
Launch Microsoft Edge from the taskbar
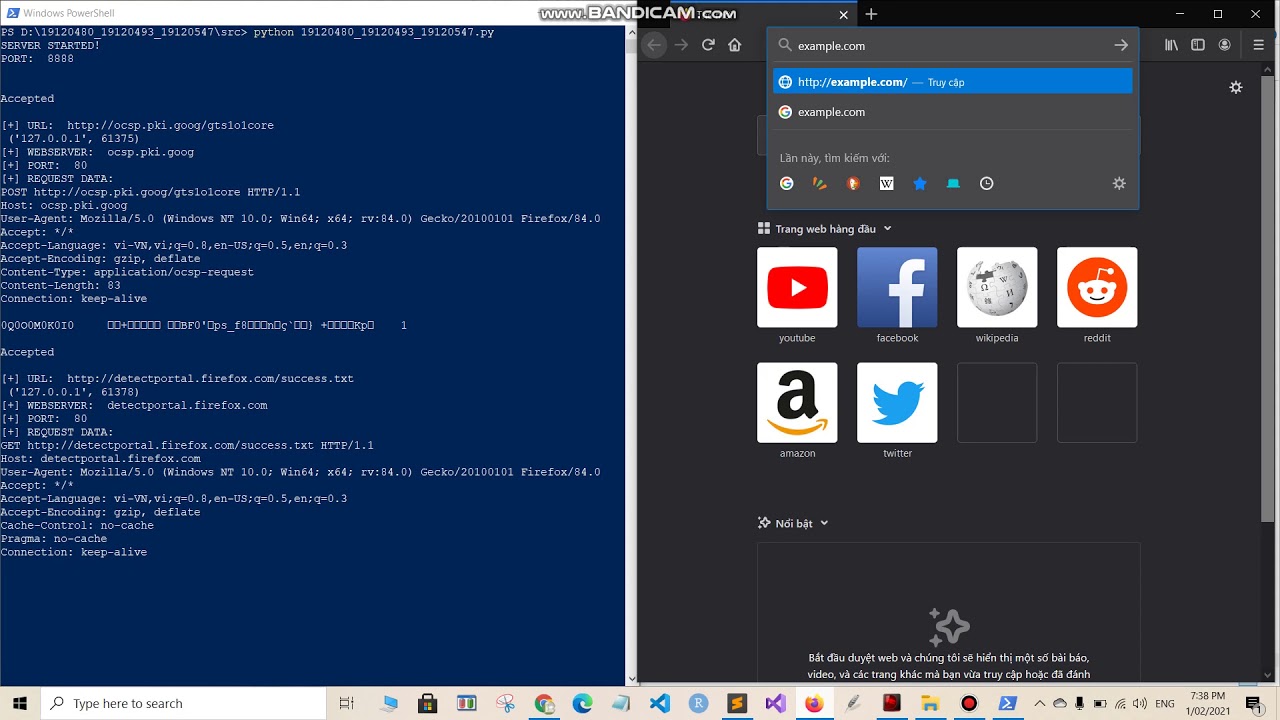pos(582,703)
